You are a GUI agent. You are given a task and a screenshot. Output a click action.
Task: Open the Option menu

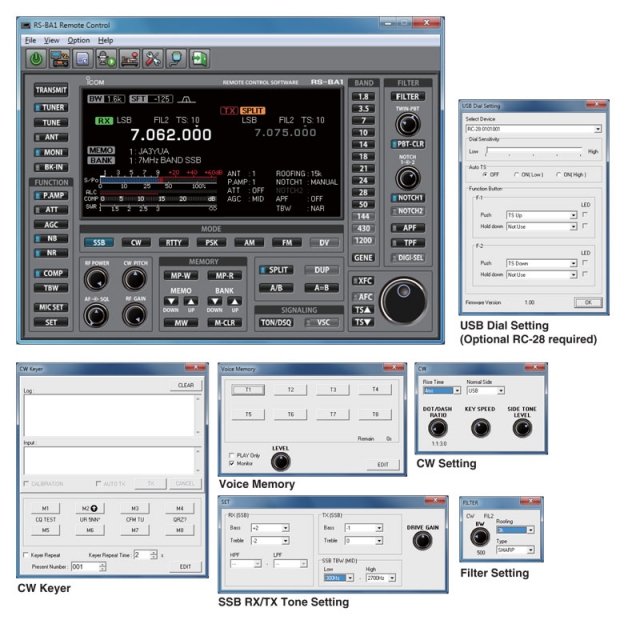click(78, 40)
